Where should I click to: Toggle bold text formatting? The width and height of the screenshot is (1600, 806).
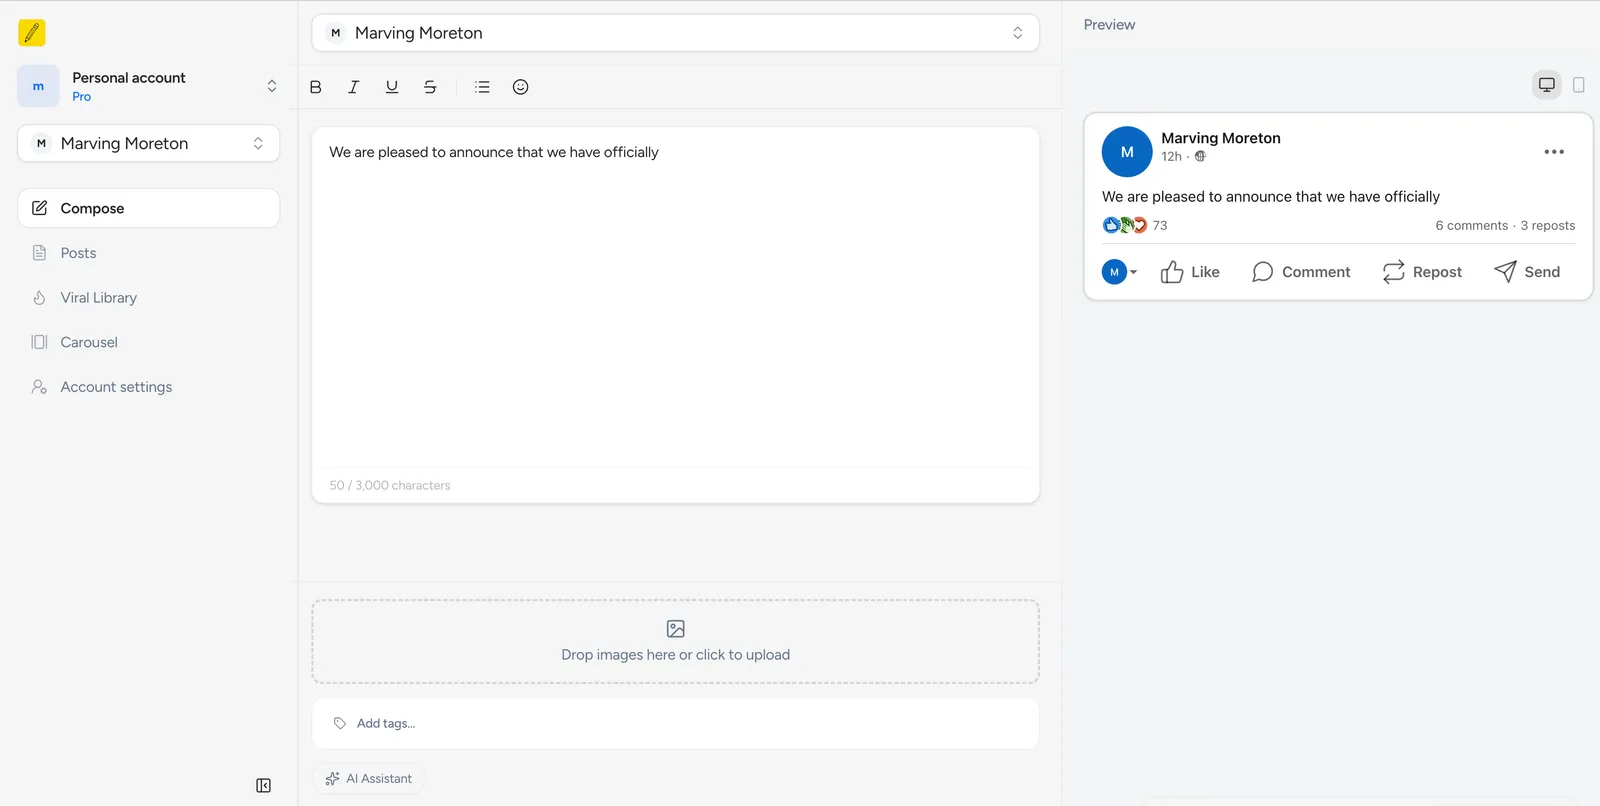tap(316, 87)
